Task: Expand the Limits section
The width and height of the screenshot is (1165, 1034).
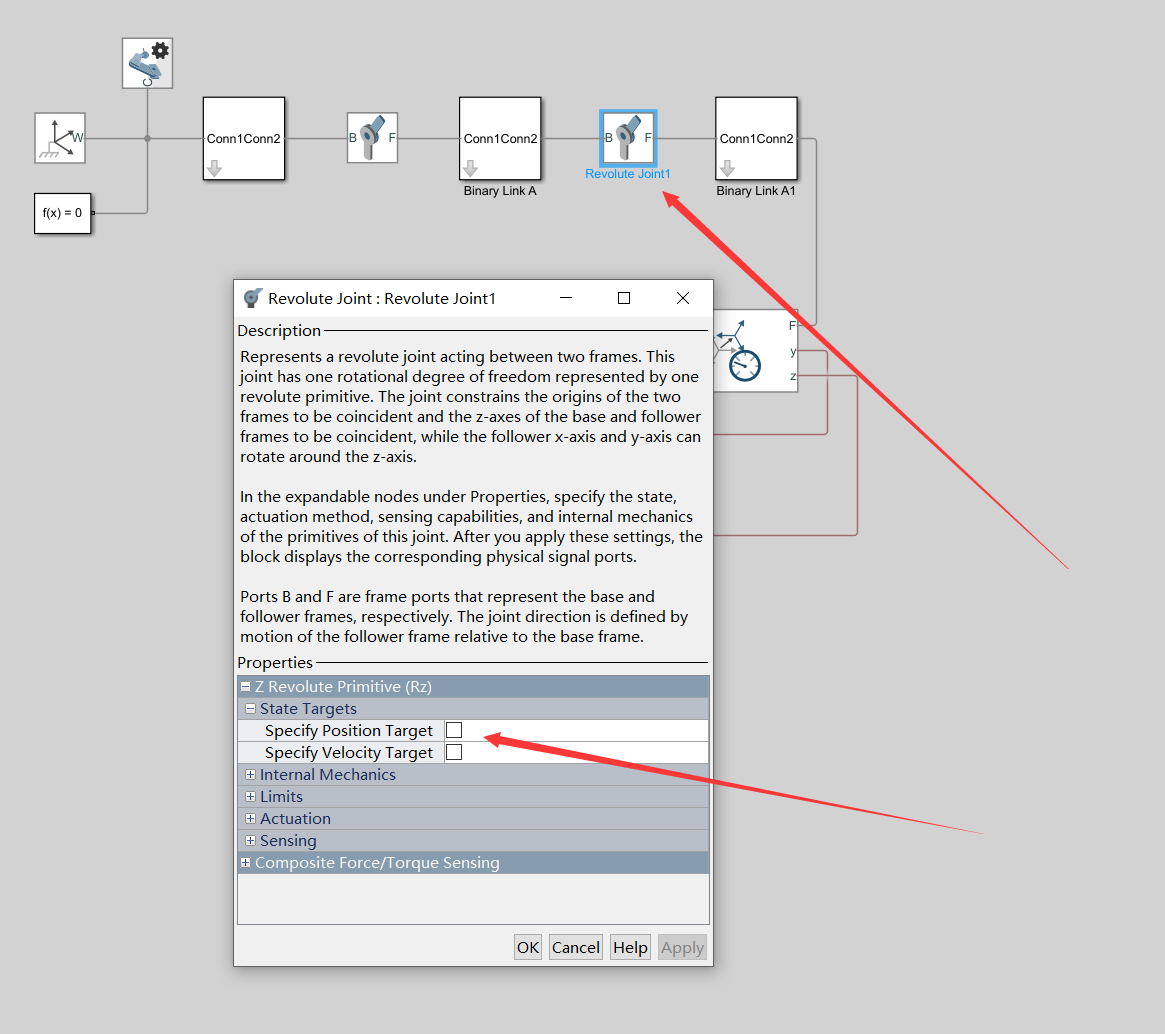Action: tap(250, 796)
